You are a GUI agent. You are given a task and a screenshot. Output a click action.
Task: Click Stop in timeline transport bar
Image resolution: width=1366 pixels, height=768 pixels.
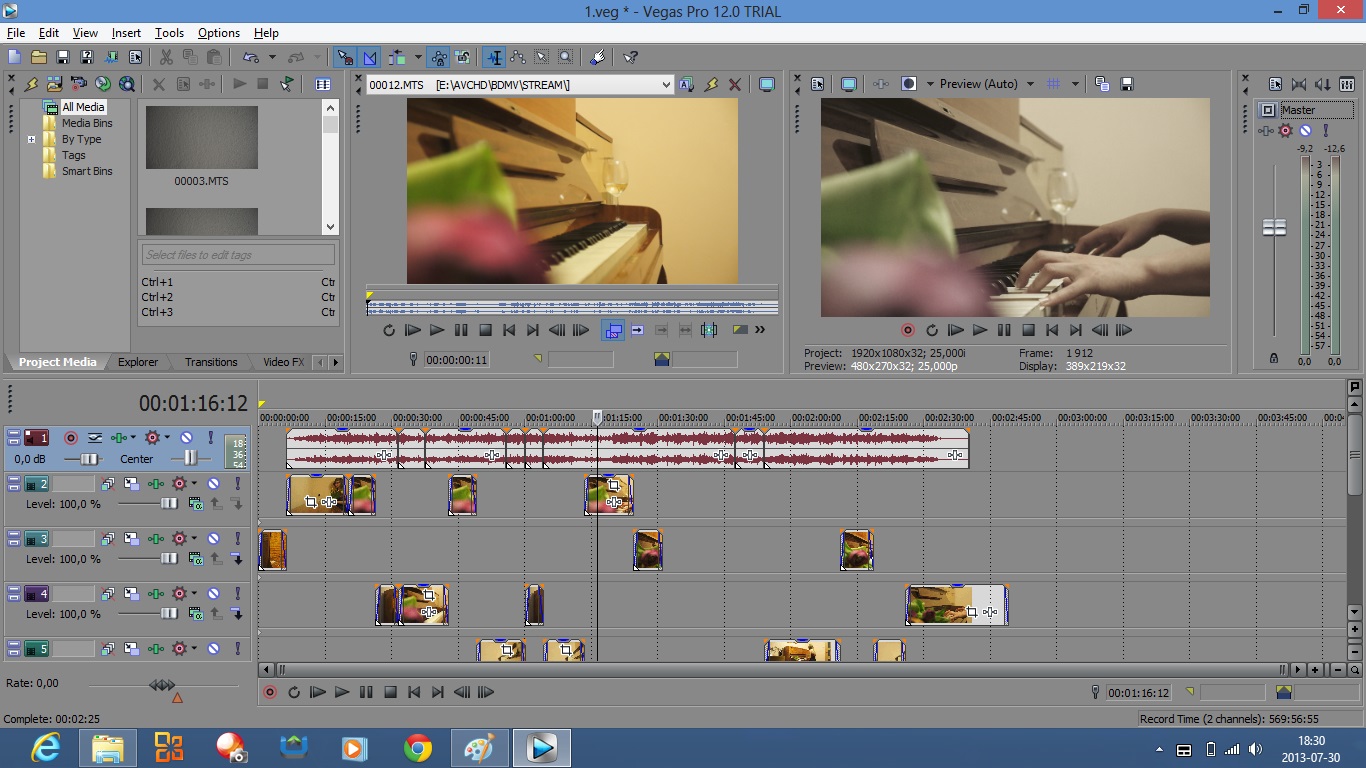[391, 692]
